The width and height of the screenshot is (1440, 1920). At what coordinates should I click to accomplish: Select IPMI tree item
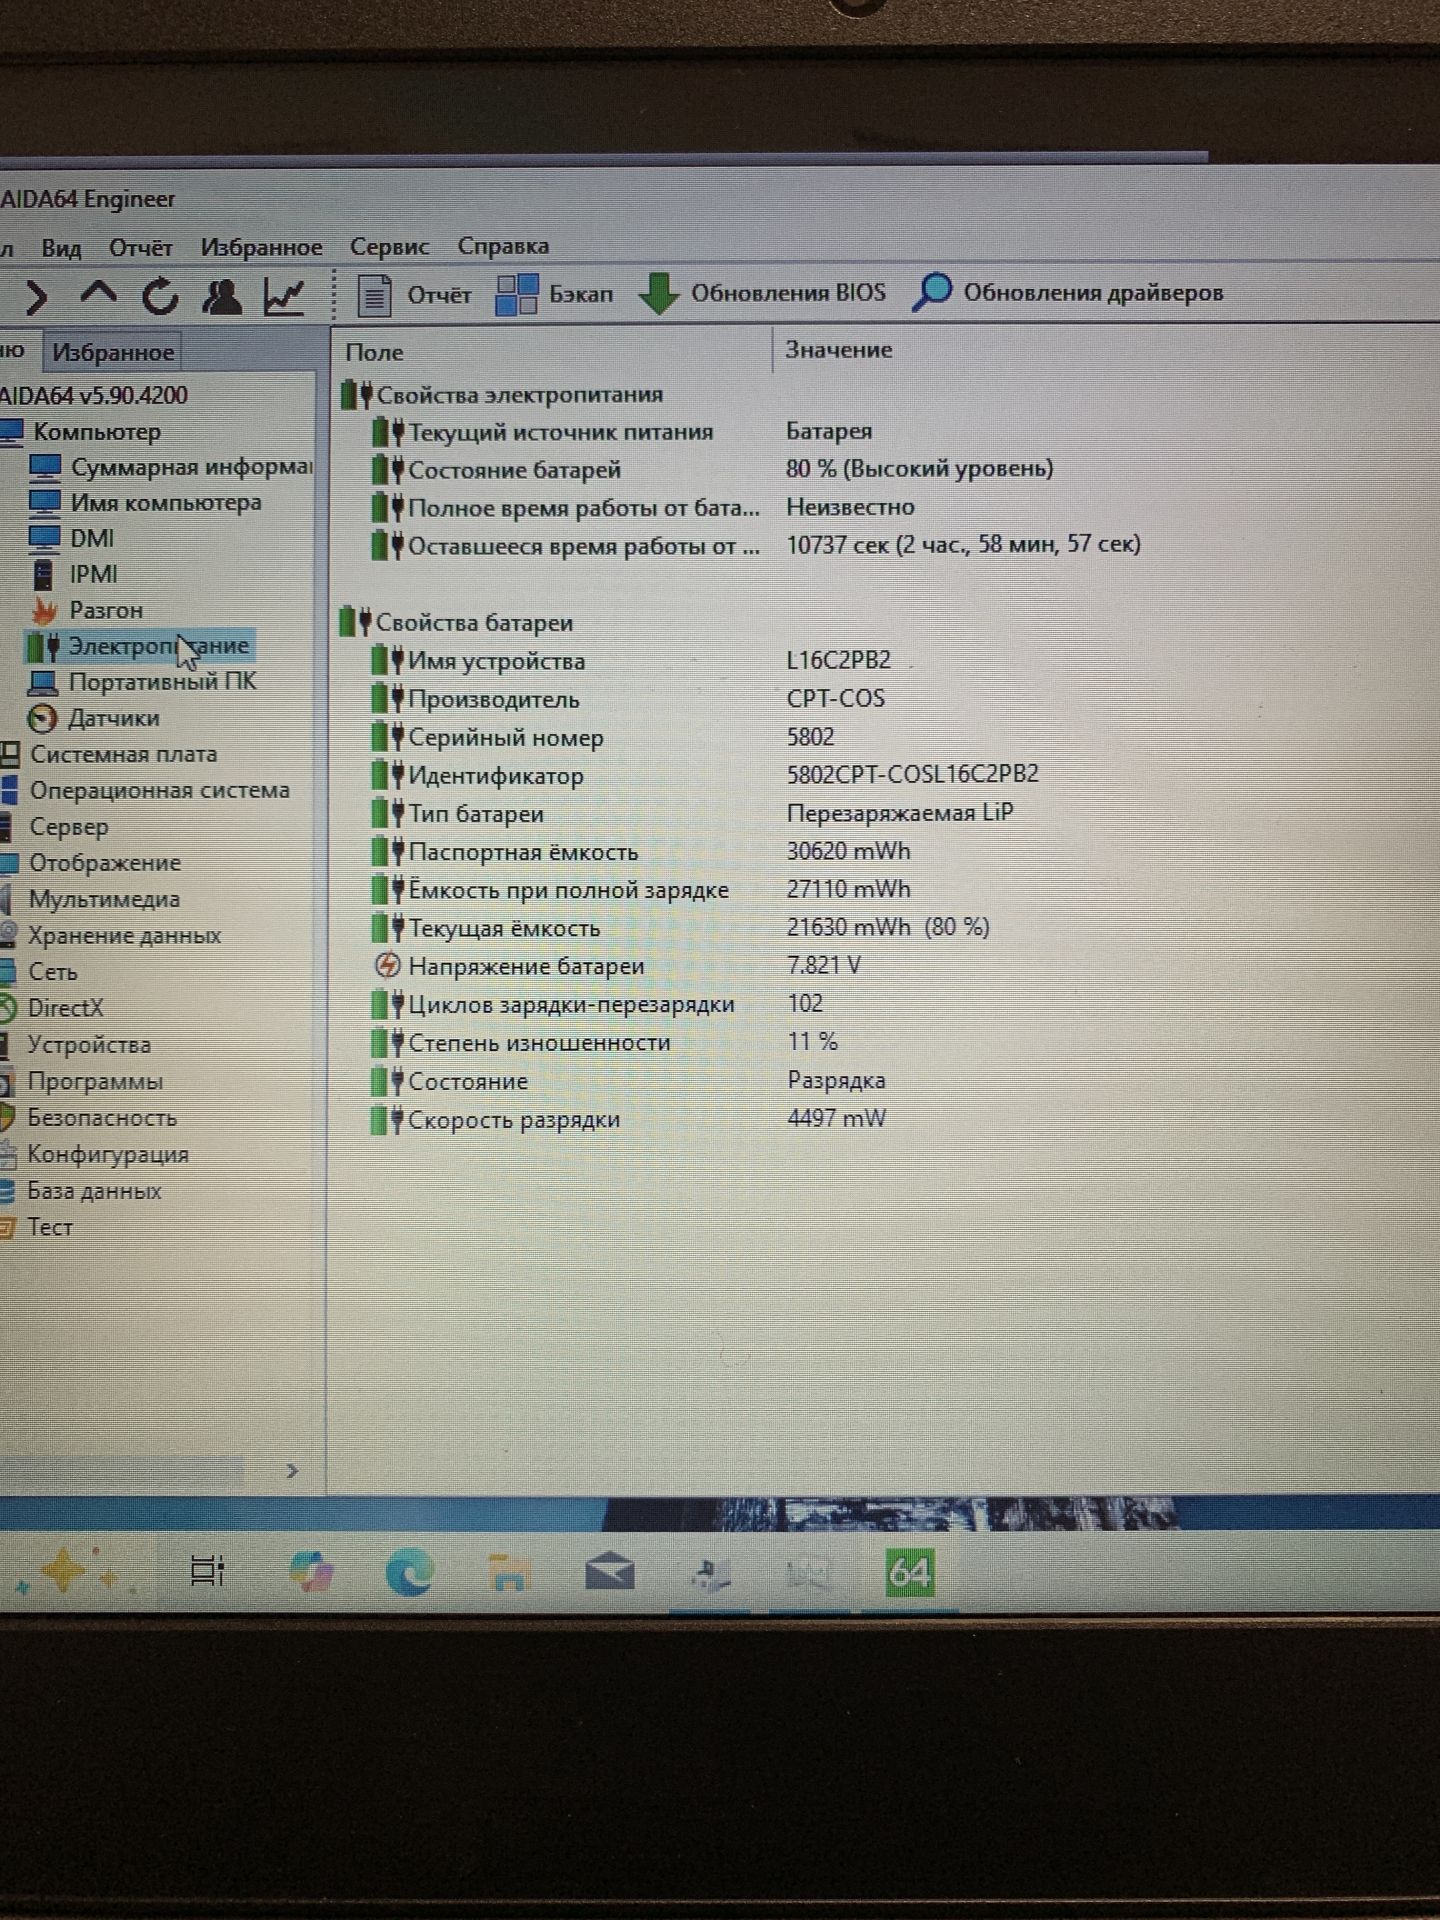[76, 575]
